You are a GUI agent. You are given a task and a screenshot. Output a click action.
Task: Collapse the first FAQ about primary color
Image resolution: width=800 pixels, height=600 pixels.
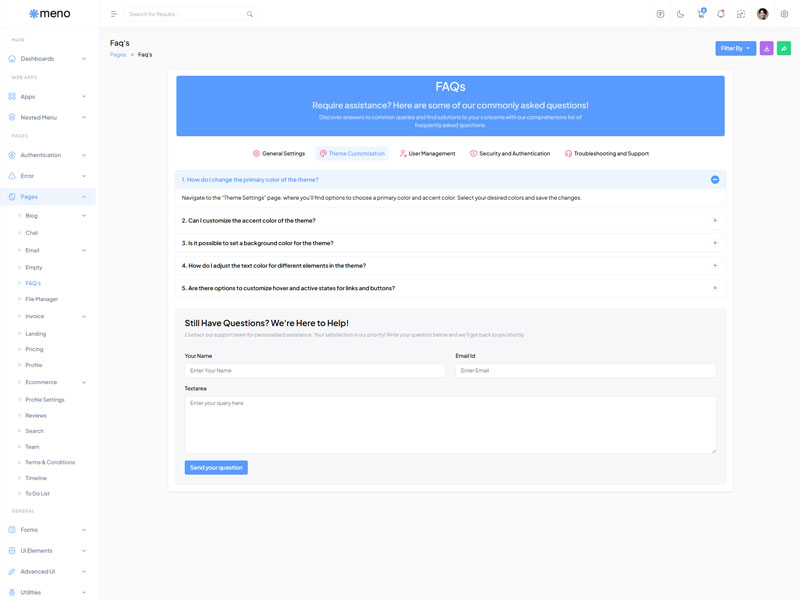coord(715,180)
